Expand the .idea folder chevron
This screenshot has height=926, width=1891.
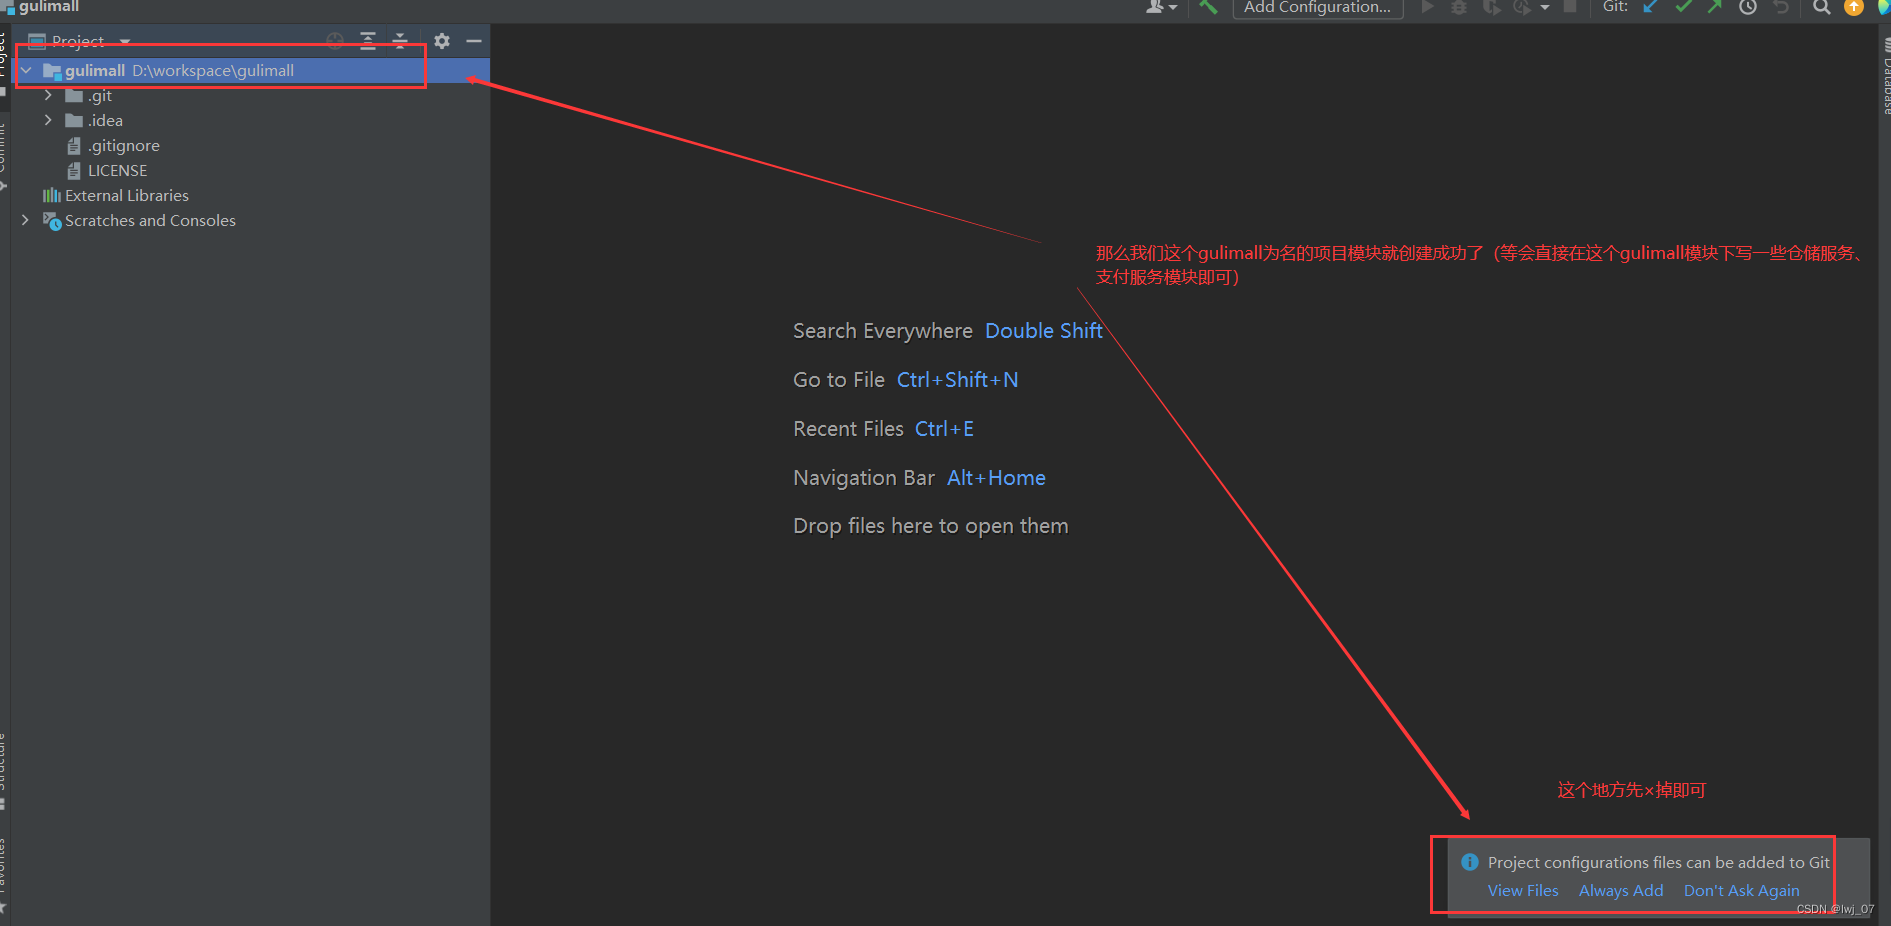[x=48, y=121]
